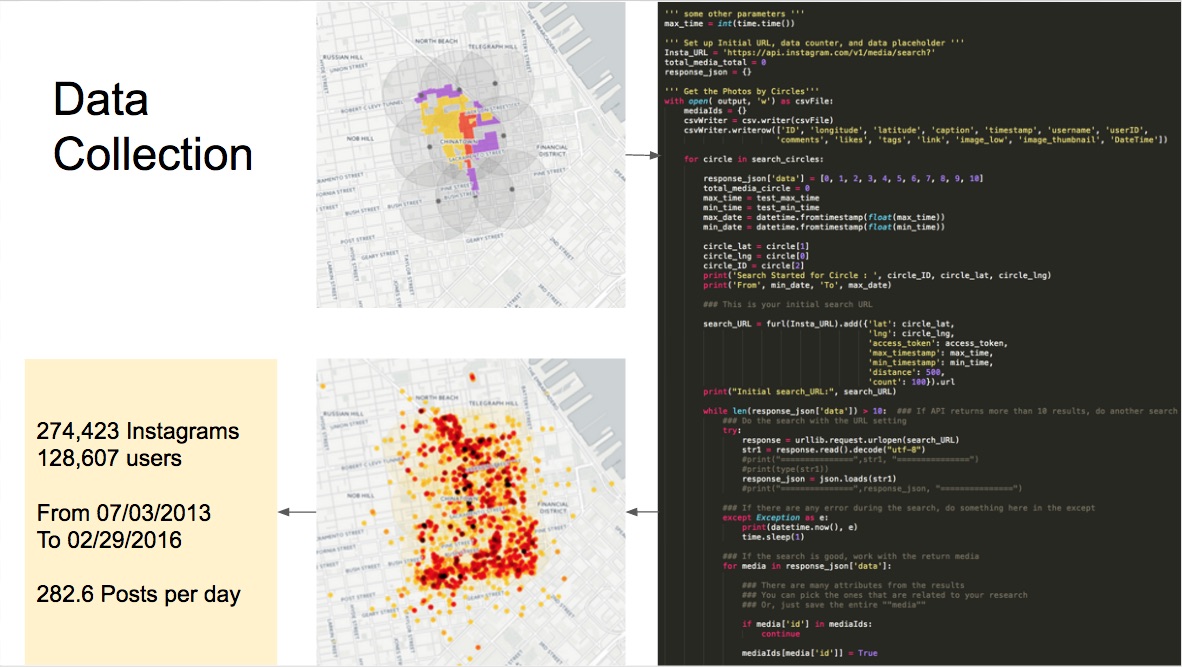Viewport: 1182px width, 667px height.
Task: Click the Insta_URL api.instagram.com code line
Action: point(800,53)
